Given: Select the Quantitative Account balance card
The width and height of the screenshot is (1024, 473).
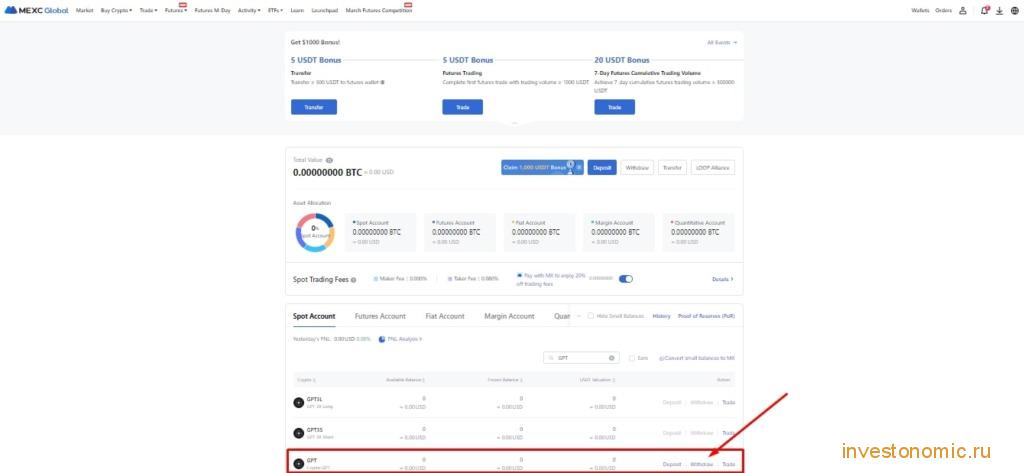Looking at the screenshot, I should 699,233.
